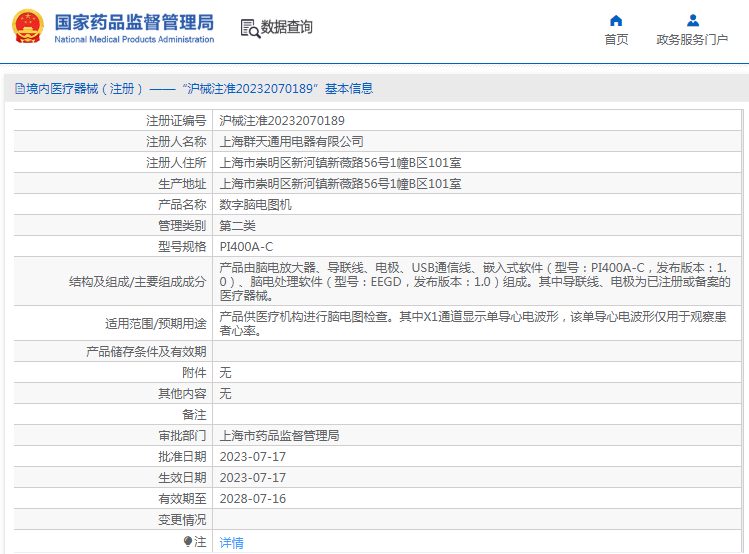Click the 有效期至 row label
The width and height of the screenshot is (749, 554).
[x=182, y=499]
